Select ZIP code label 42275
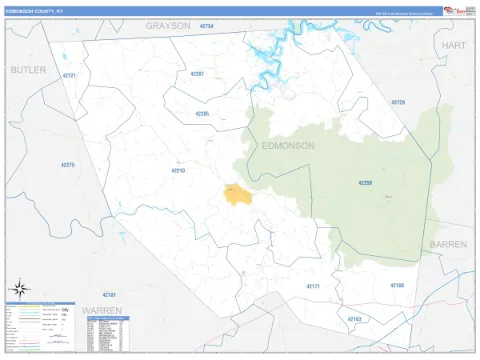 [x=68, y=165]
